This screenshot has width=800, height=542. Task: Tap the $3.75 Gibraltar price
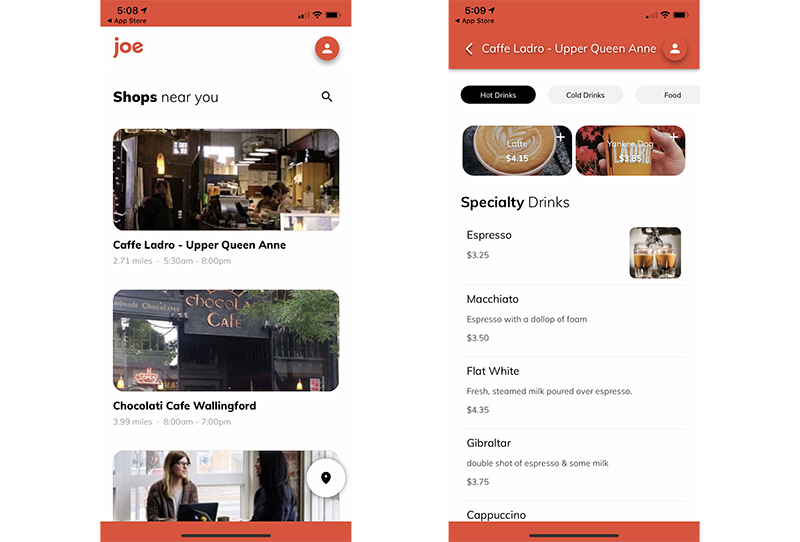coord(478,482)
